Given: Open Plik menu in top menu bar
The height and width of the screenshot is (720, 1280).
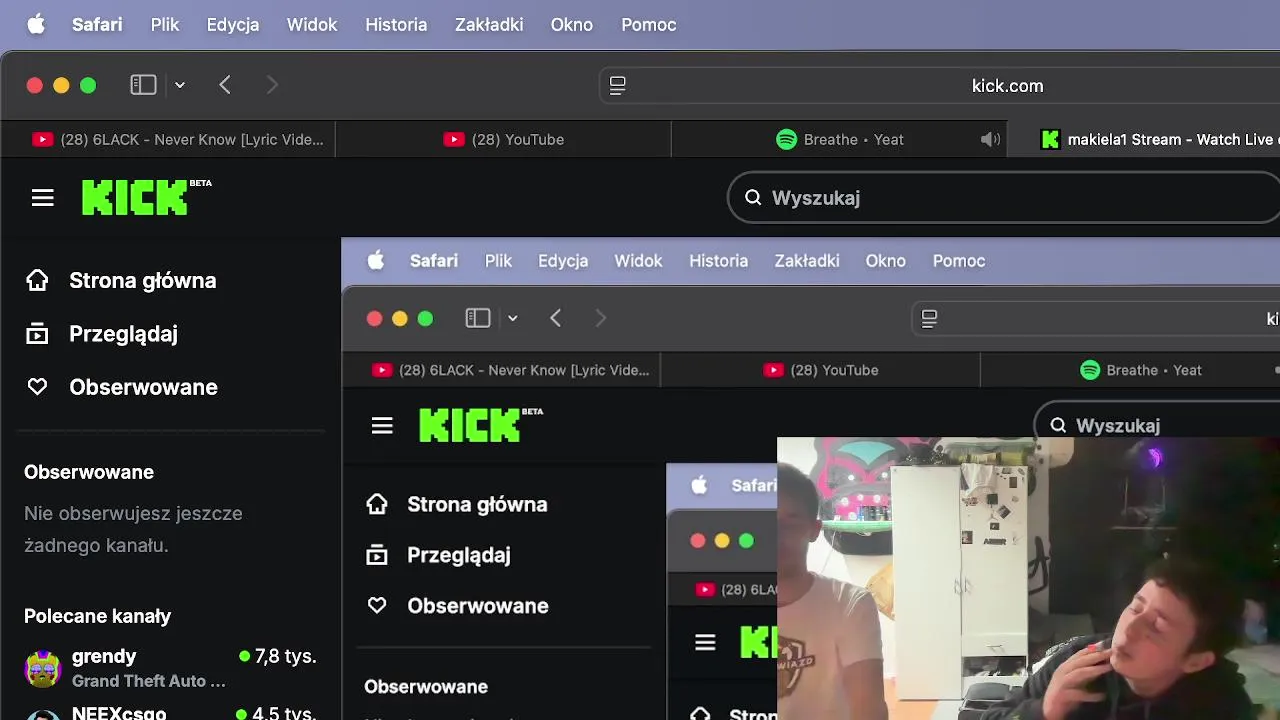Looking at the screenshot, I should 165,25.
